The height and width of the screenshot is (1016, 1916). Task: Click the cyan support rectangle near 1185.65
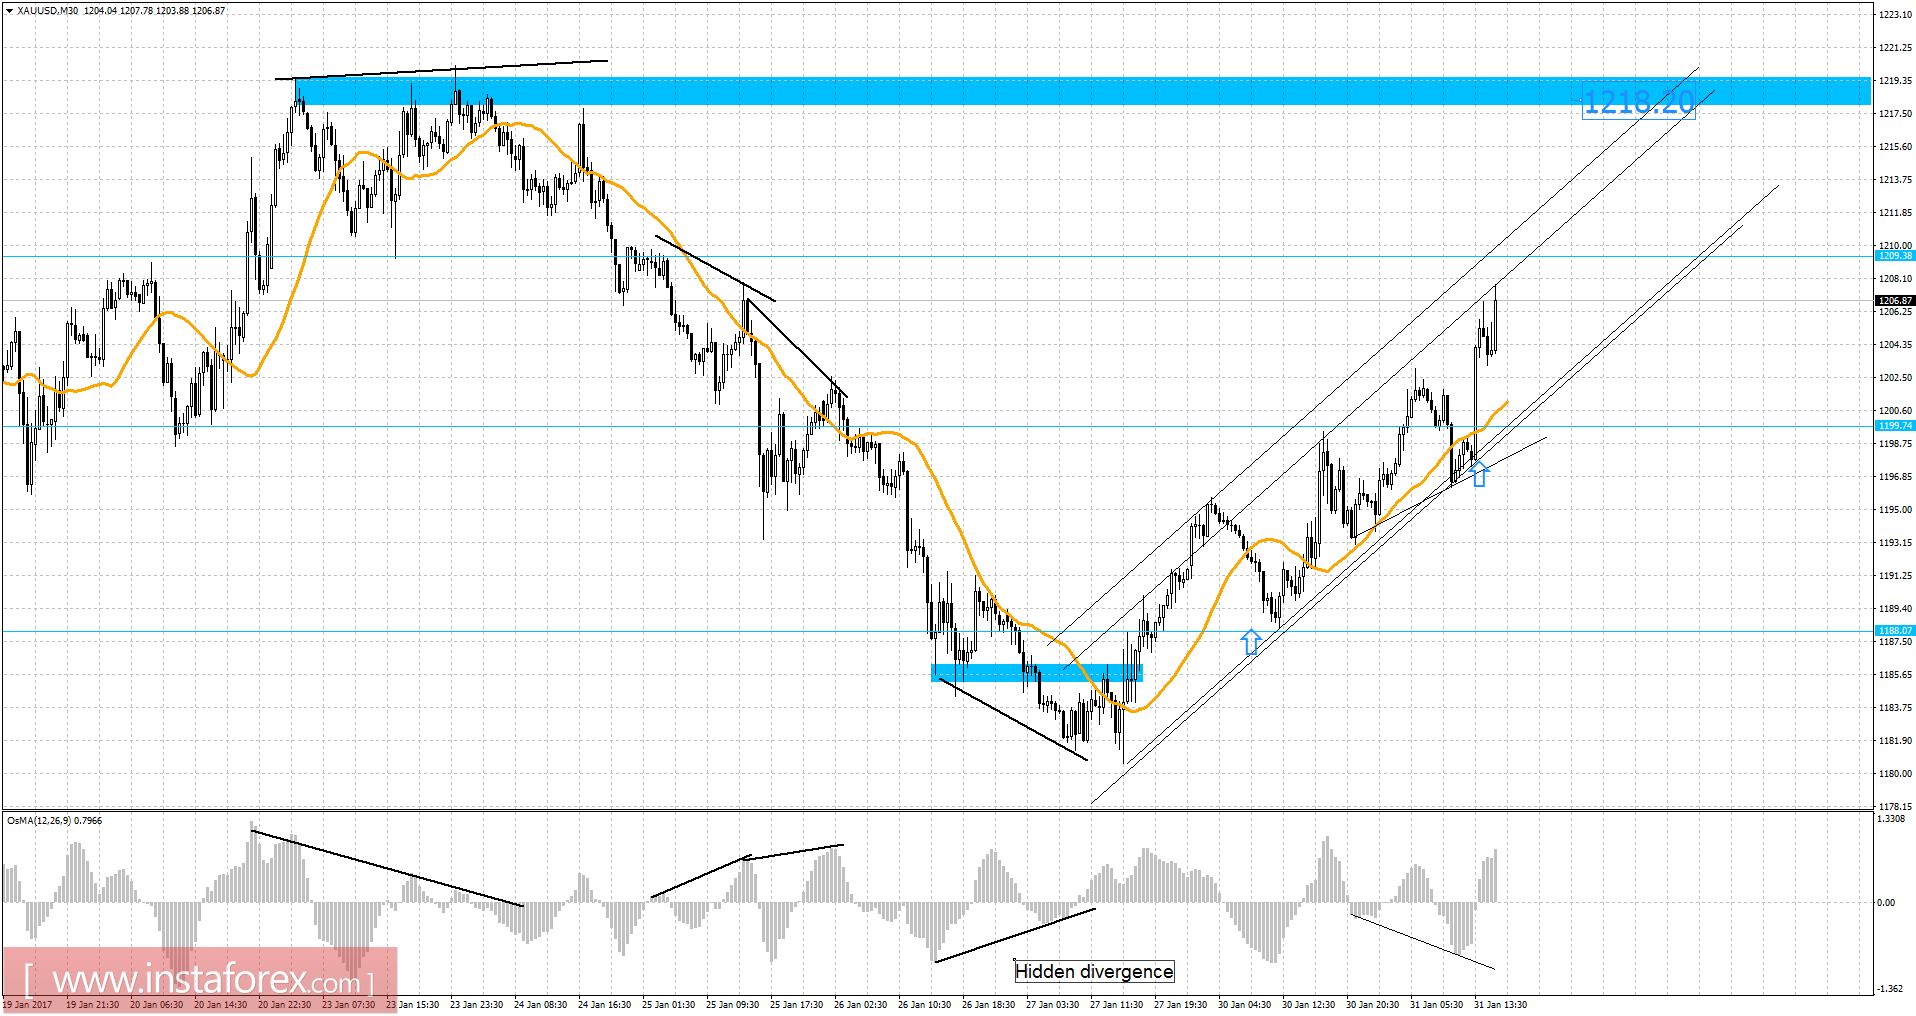1037,672
